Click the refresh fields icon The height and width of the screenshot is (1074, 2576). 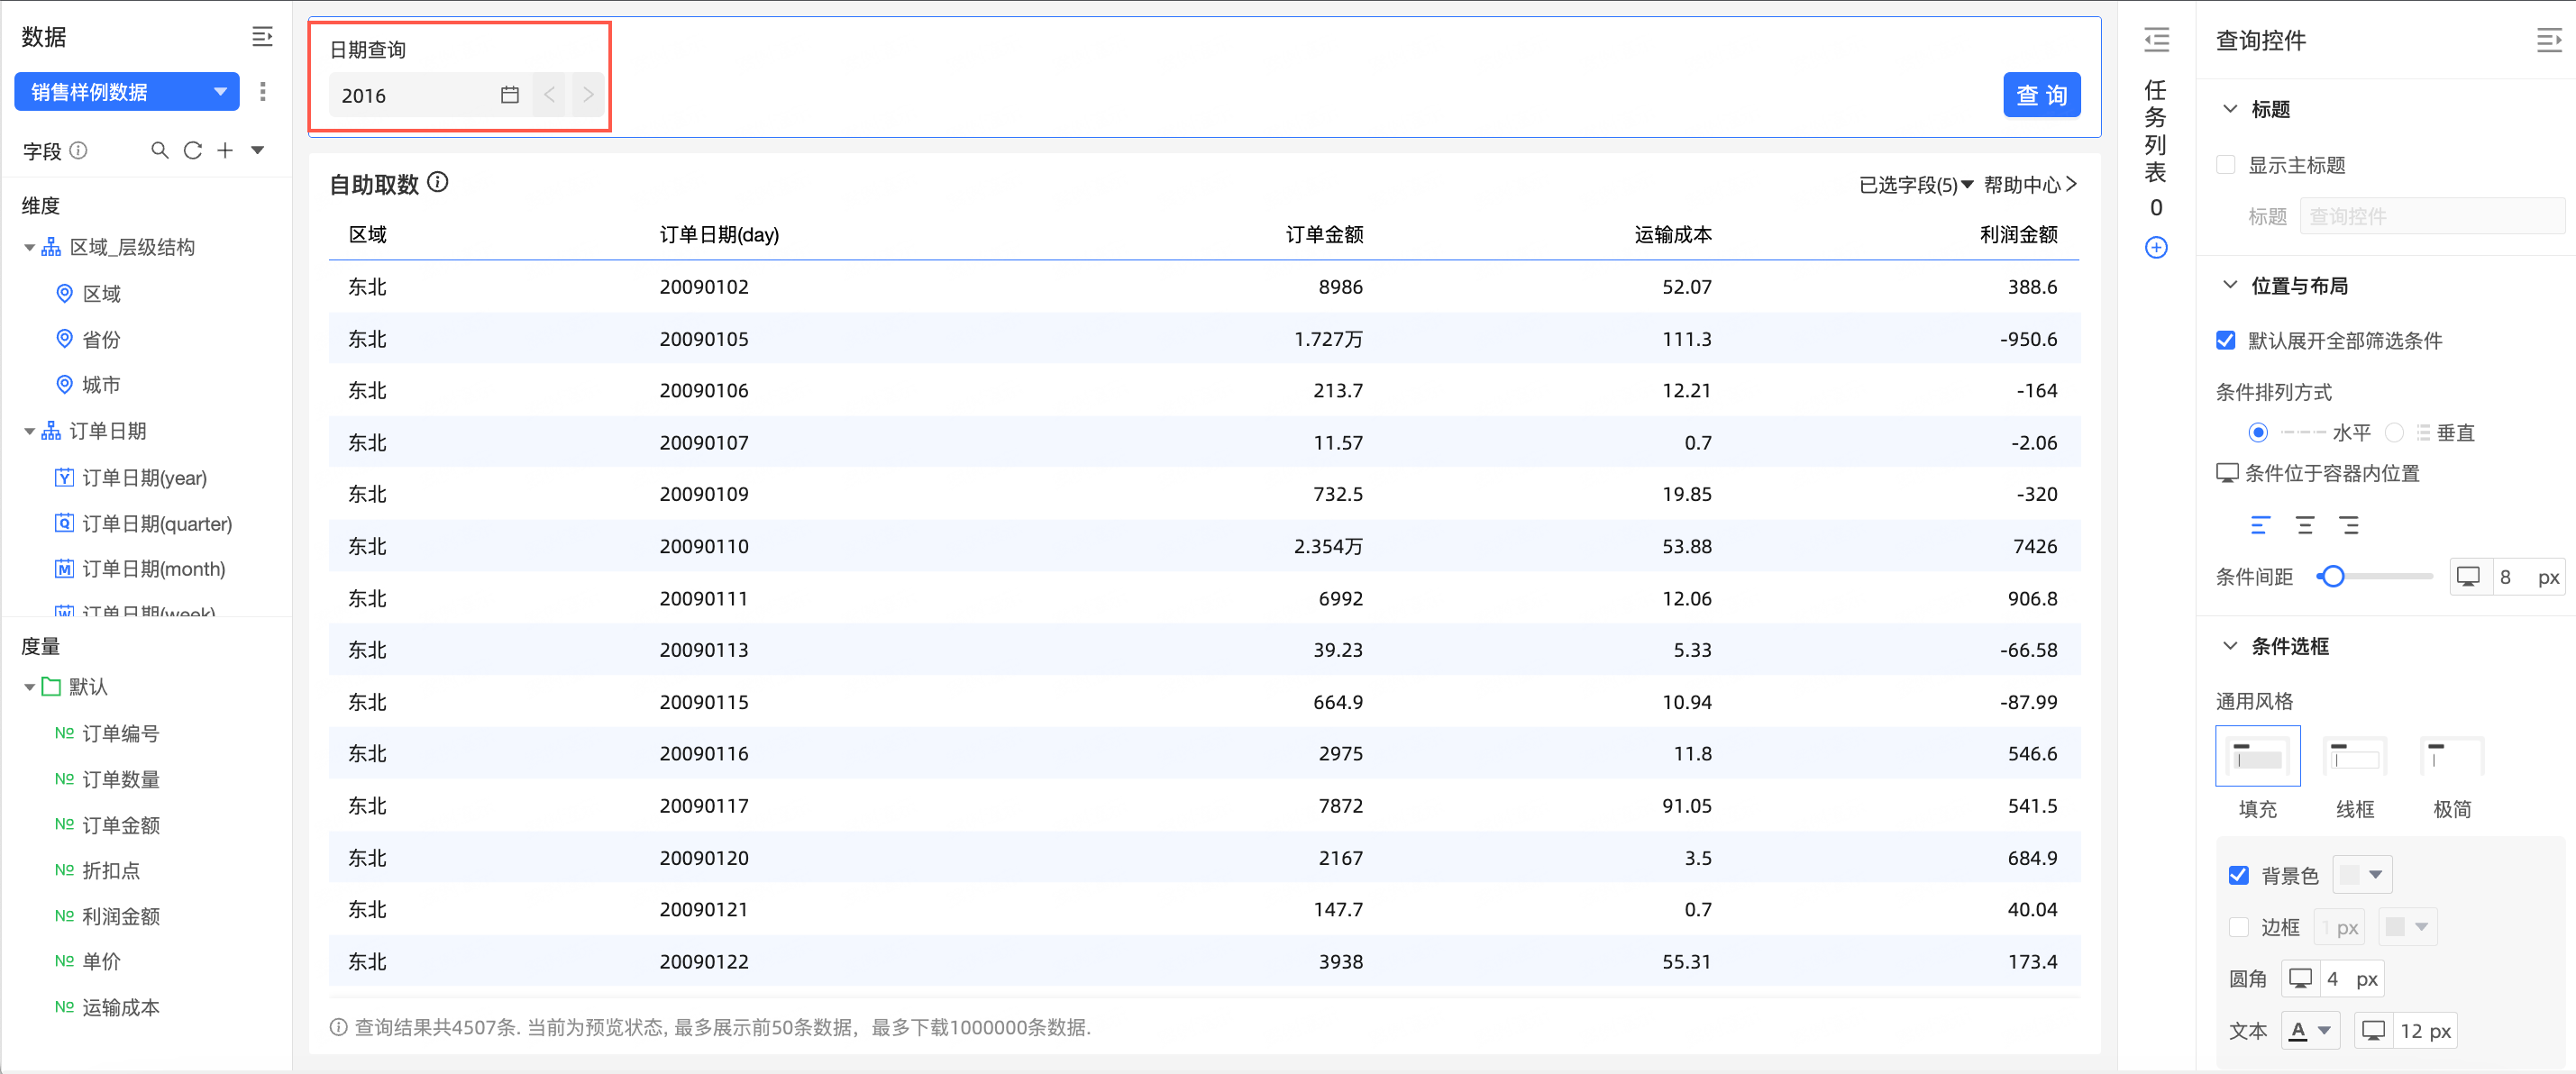coord(193,150)
